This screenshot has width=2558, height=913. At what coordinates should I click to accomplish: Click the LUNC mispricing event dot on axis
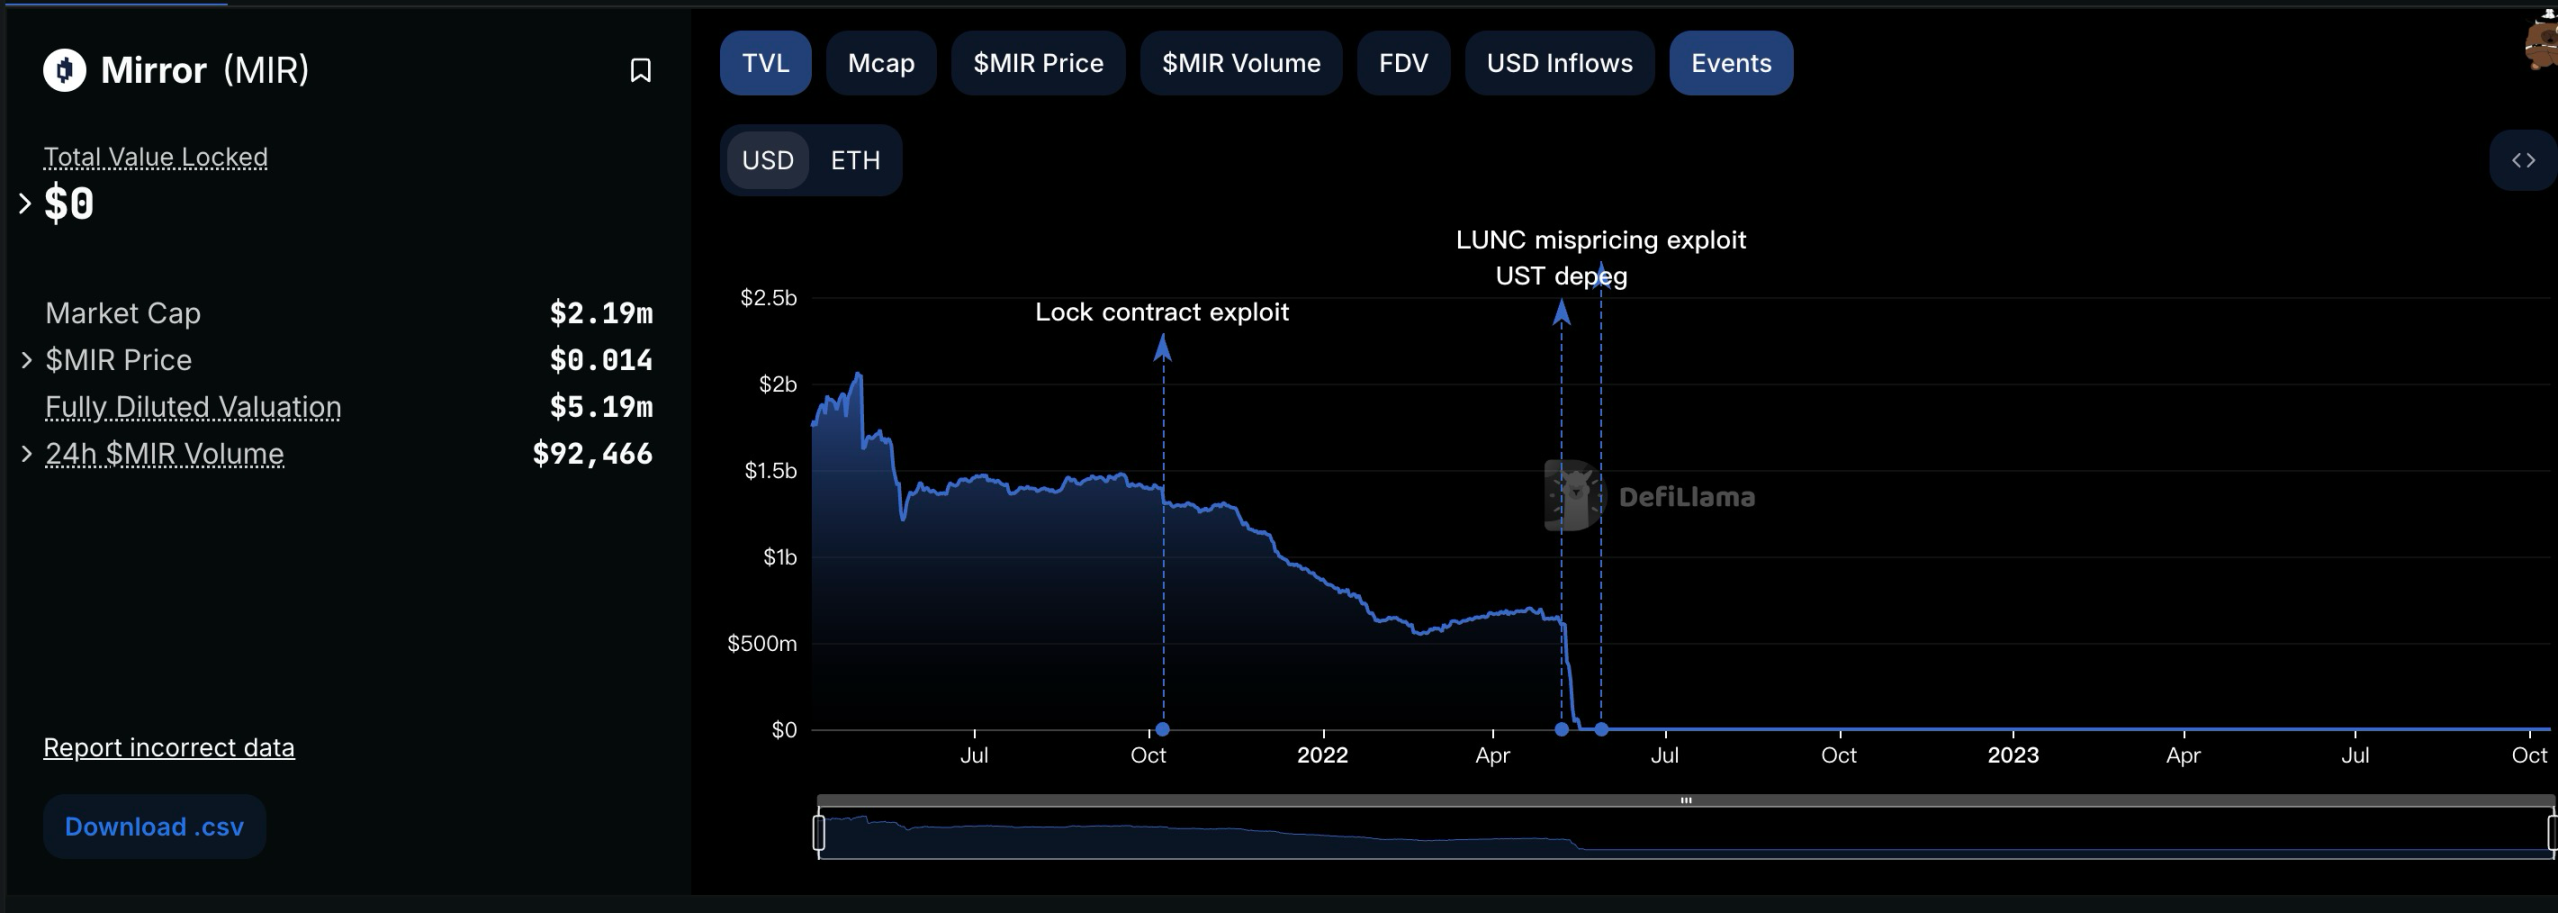(x=1601, y=729)
